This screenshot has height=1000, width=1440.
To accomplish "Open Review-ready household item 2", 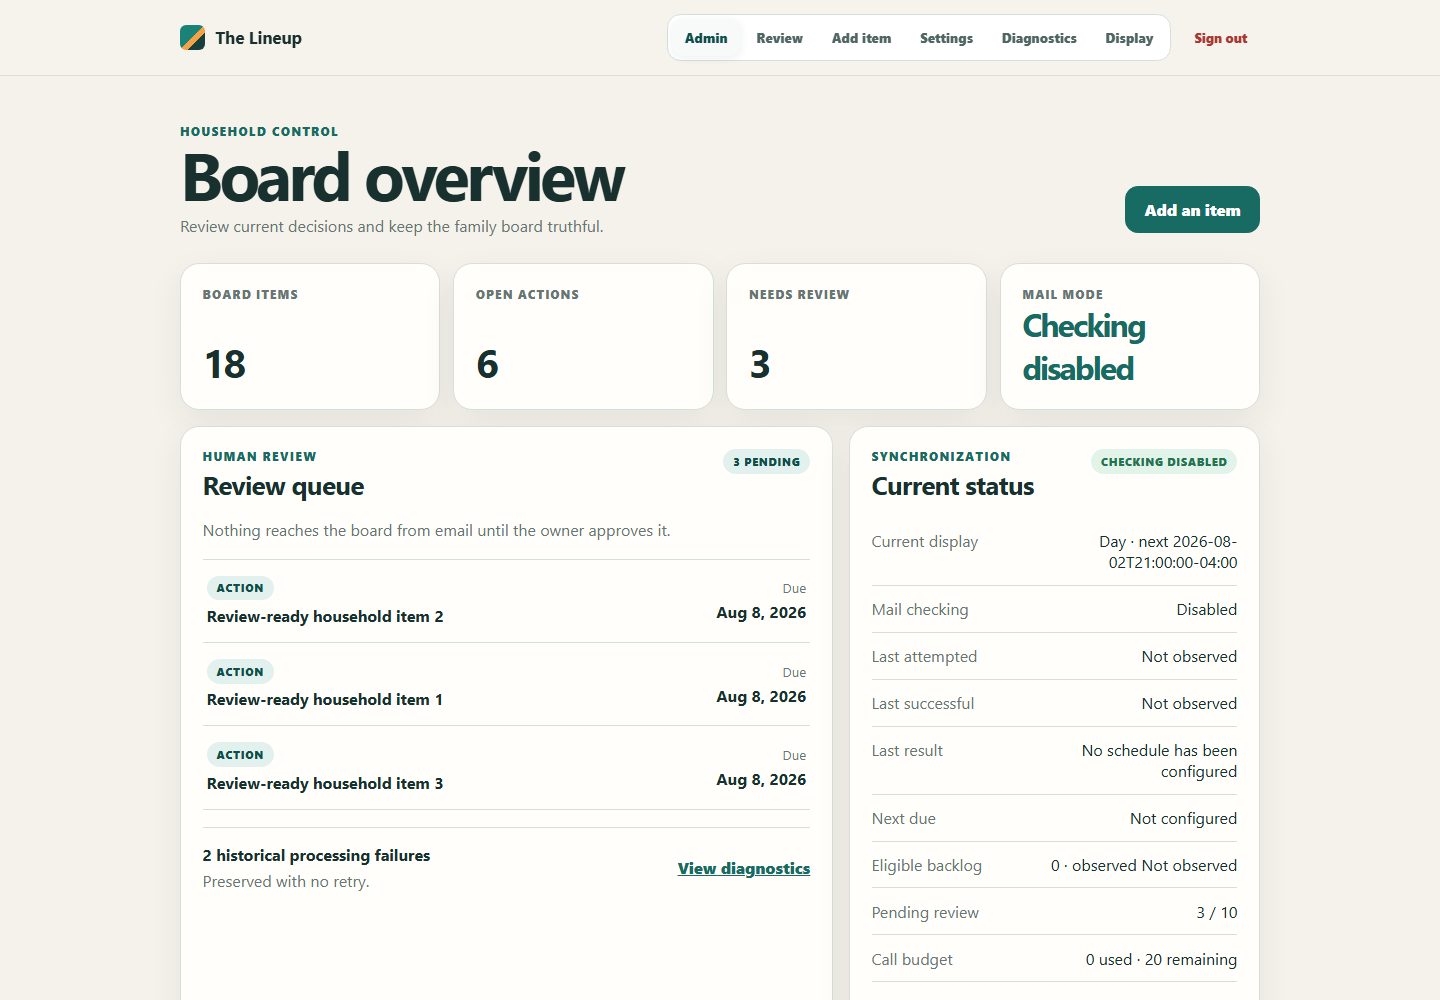I will pyautogui.click(x=506, y=601).
